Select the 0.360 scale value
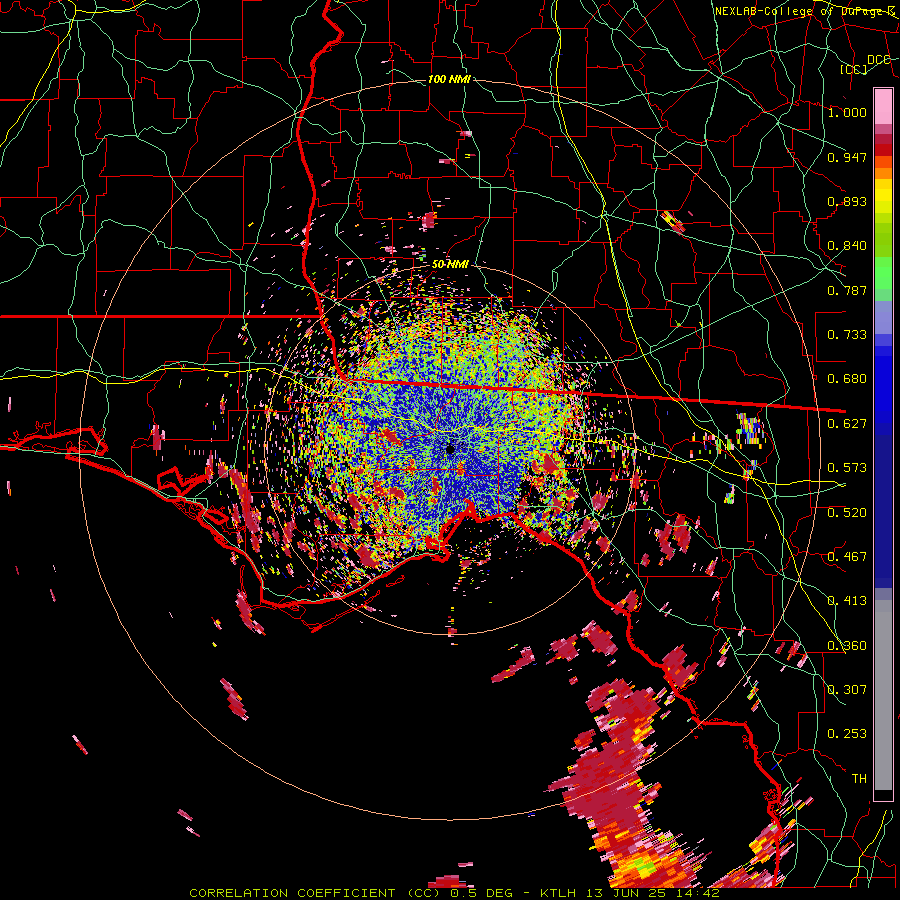 (x=847, y=646)
